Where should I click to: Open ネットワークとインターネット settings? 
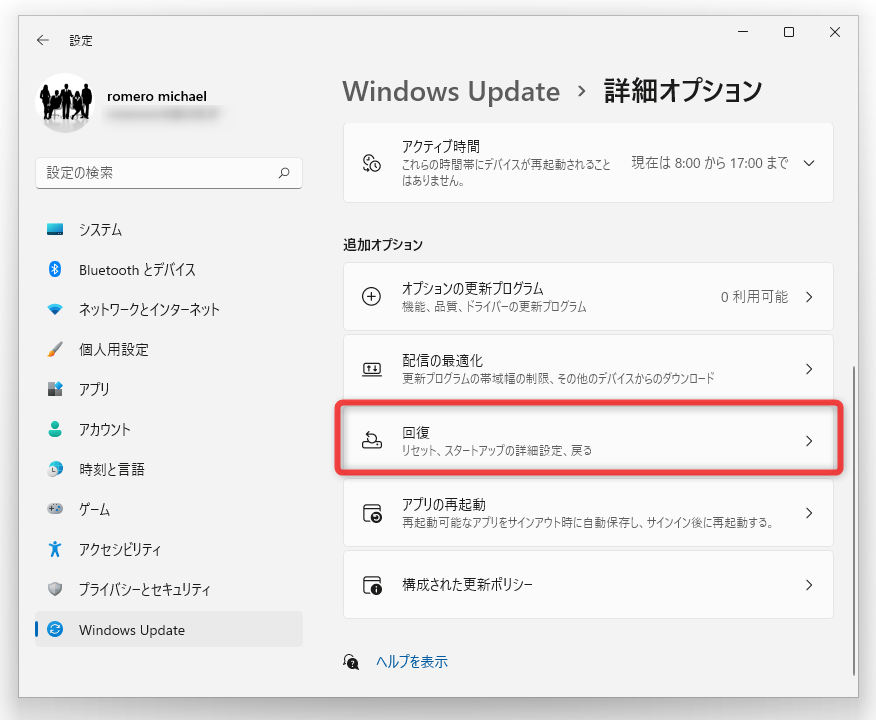(x=169, y=309)
